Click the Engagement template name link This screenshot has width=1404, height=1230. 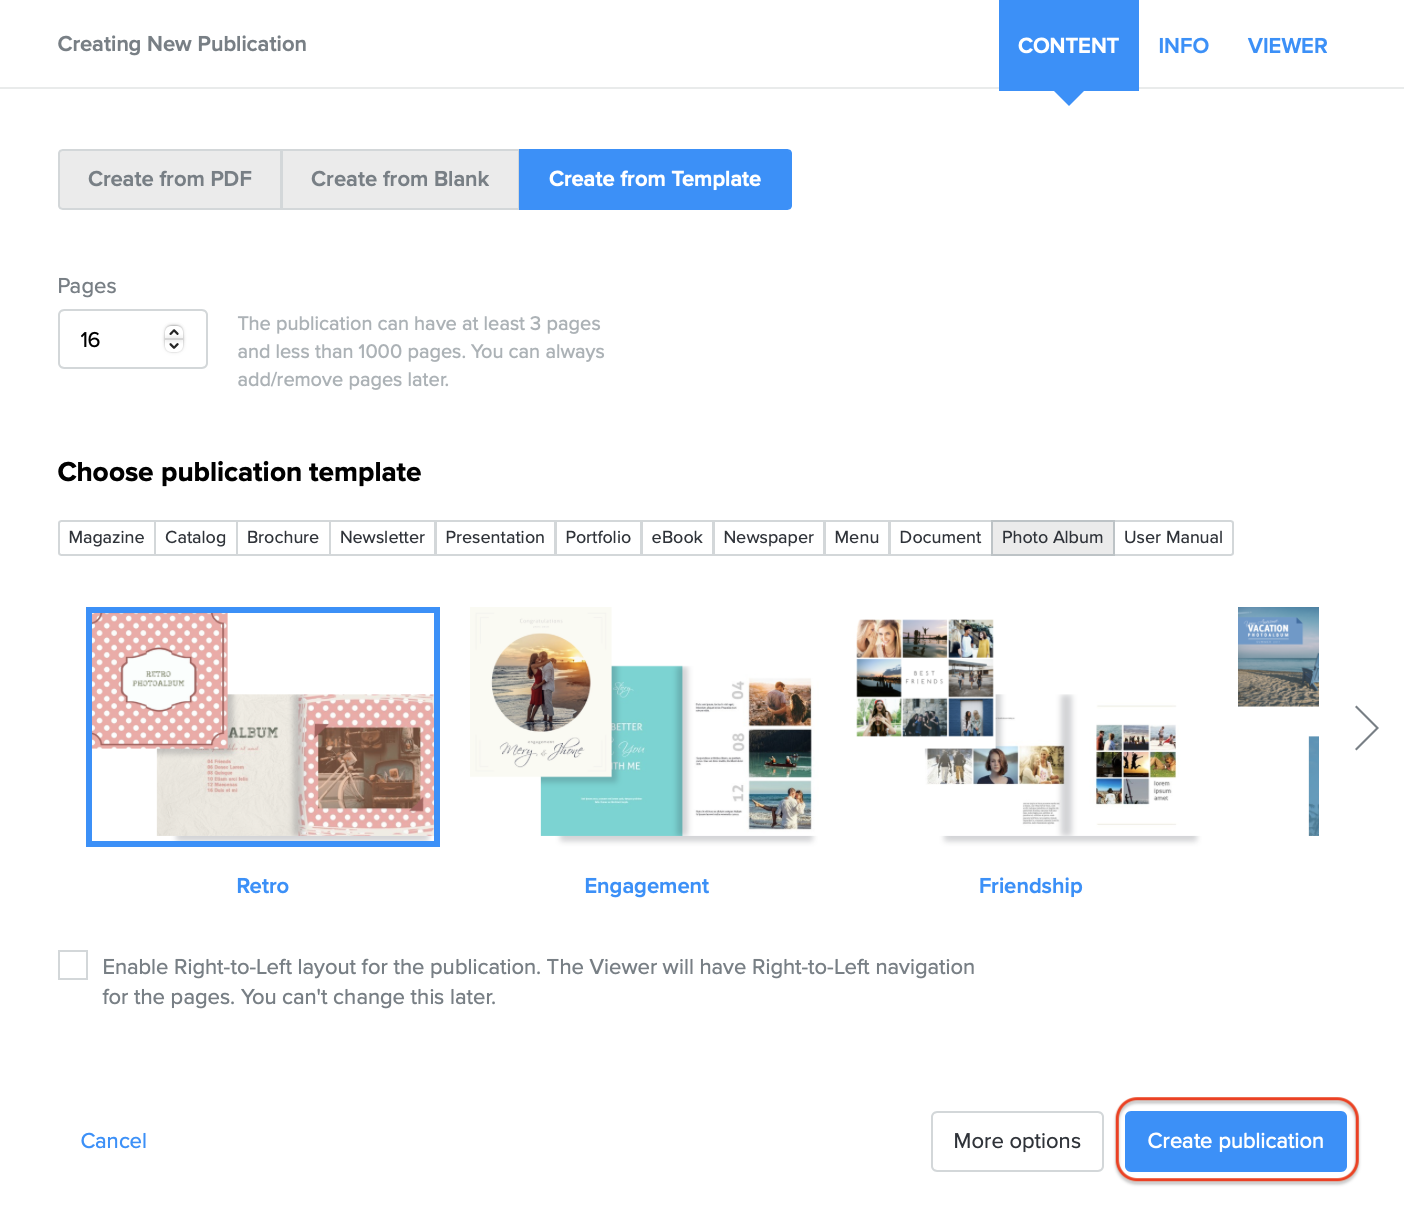(646, 886)
